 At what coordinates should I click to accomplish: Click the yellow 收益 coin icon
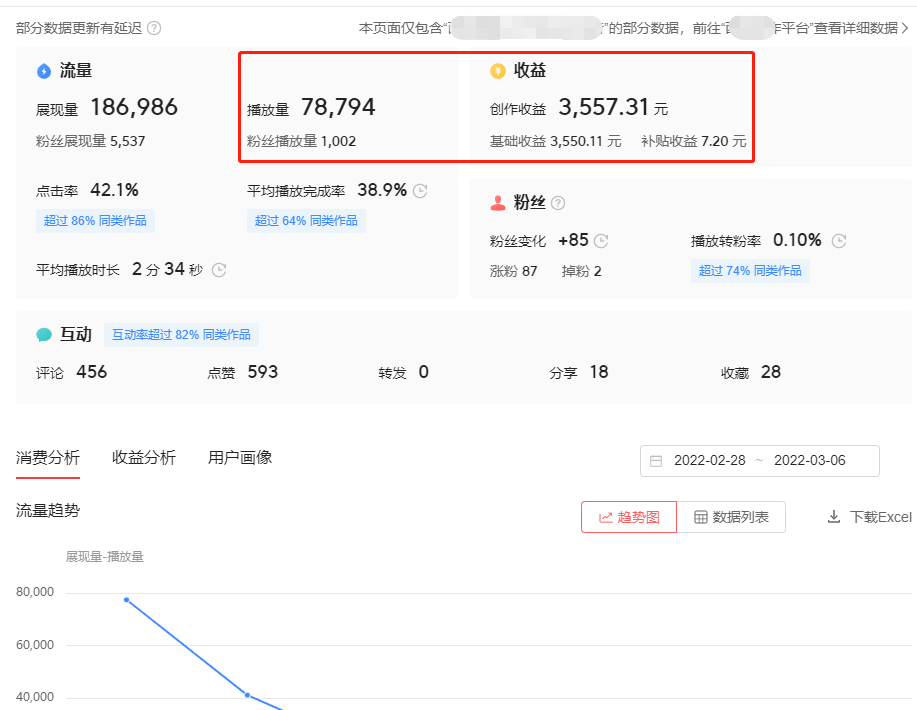point(498,71)
